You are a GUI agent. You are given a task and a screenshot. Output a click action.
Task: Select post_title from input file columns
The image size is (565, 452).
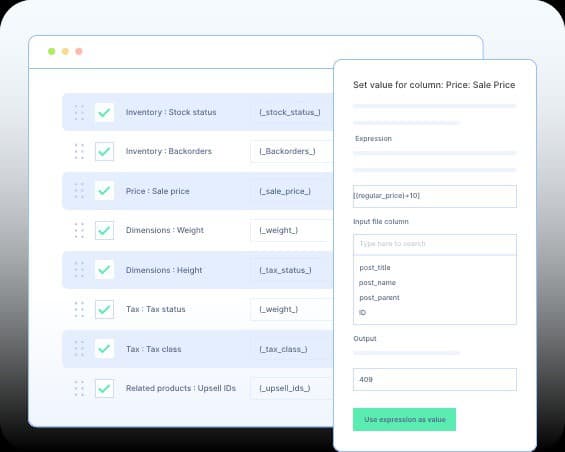pos(375,267)
